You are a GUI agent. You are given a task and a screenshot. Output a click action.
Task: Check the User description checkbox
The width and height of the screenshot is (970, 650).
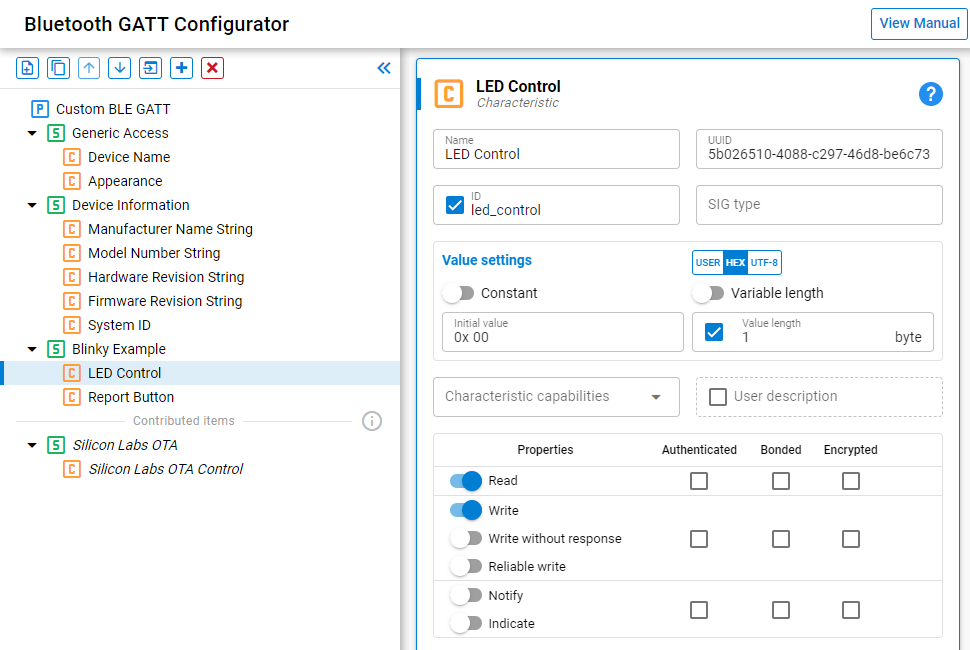[718, 397]
